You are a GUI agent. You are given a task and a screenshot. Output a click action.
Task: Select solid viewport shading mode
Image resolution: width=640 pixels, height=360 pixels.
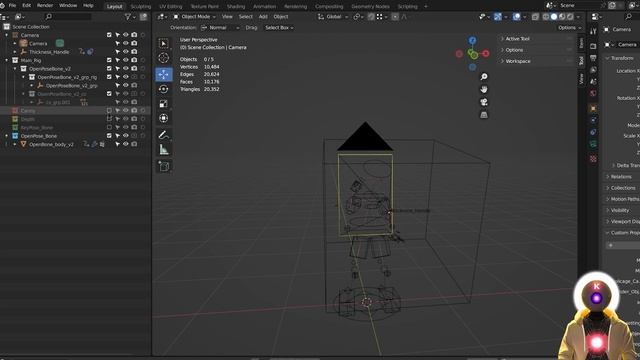click(x=554, y=17)
